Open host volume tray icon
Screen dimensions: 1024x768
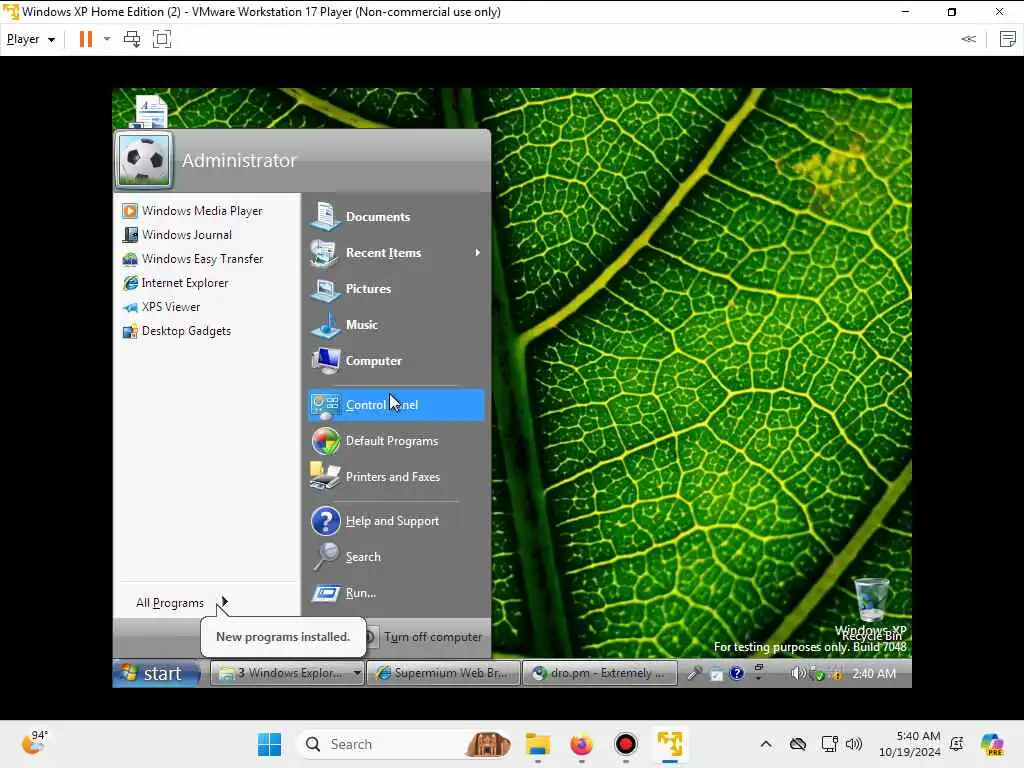click(854, 744)
